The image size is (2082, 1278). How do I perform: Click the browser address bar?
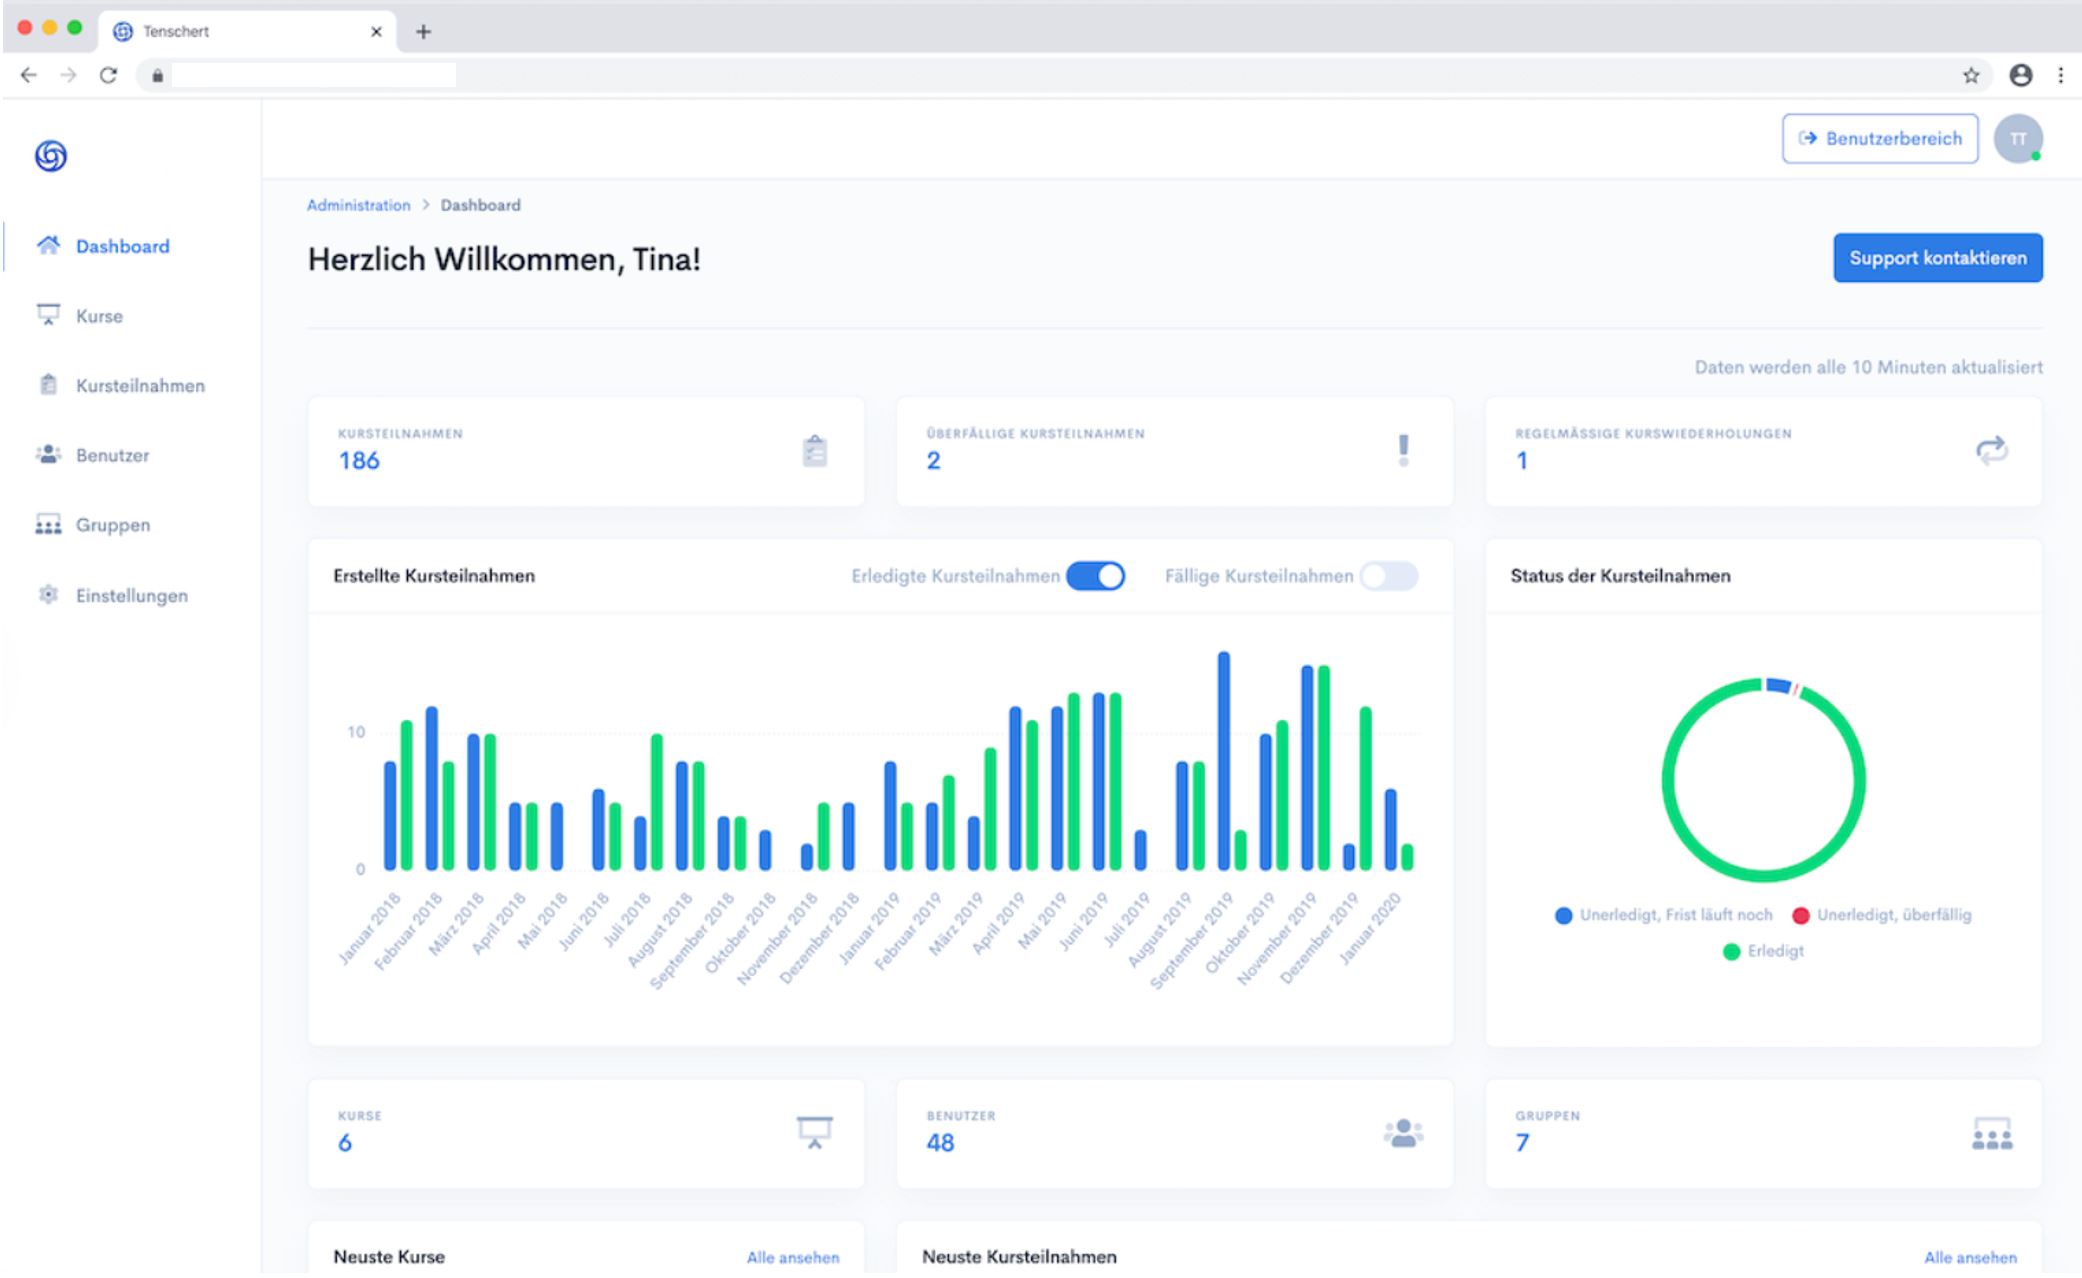click(313, 75)
